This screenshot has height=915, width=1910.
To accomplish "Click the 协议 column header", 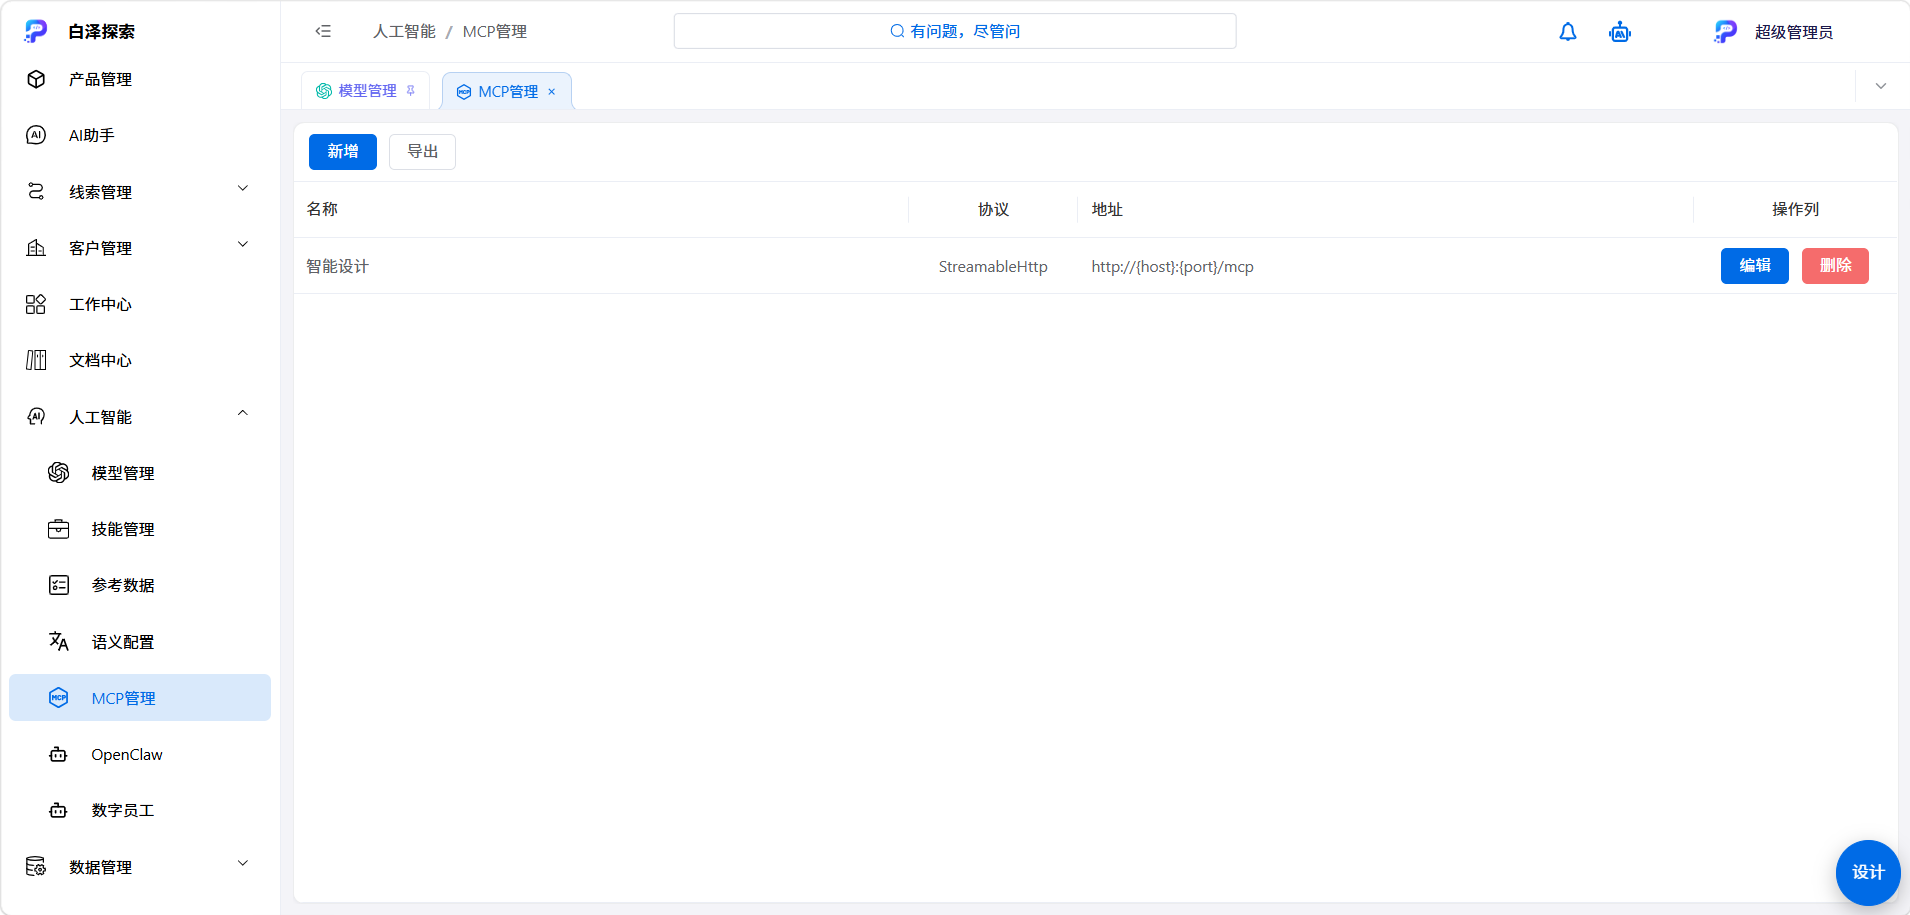I will 993,209.
